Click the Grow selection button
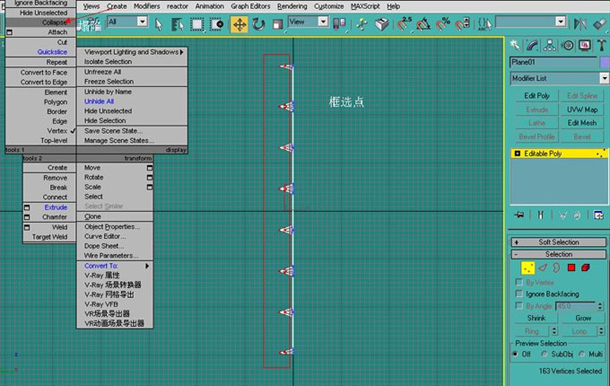The height and width of the screenshot is (386, 610). pos(583,318)
